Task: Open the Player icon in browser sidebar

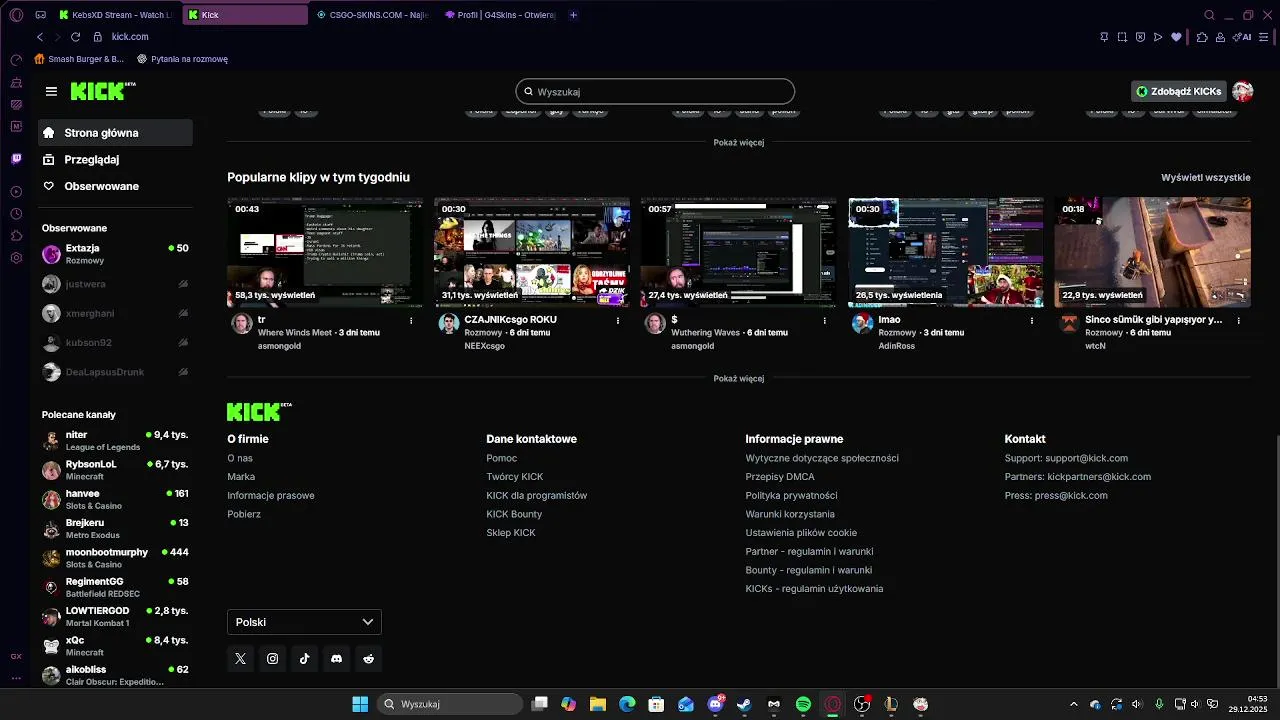Action: click(16, 191)
